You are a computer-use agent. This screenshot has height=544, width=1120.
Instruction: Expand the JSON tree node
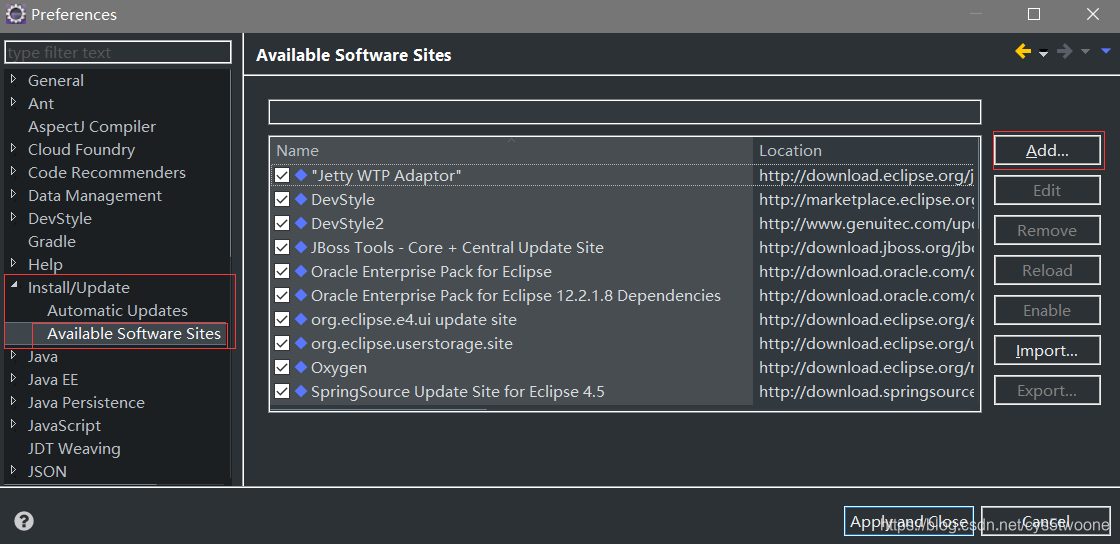pos(14,470)
